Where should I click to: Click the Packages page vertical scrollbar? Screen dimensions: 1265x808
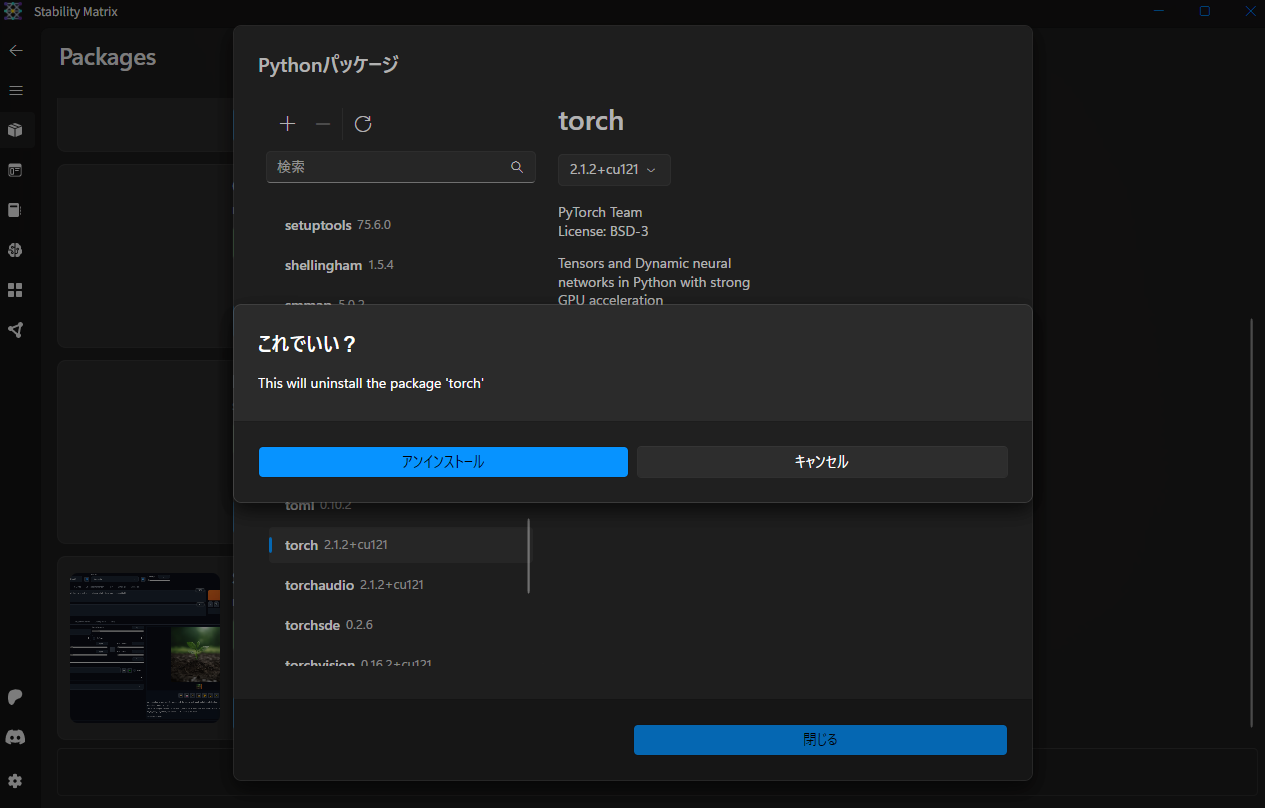1251,523
